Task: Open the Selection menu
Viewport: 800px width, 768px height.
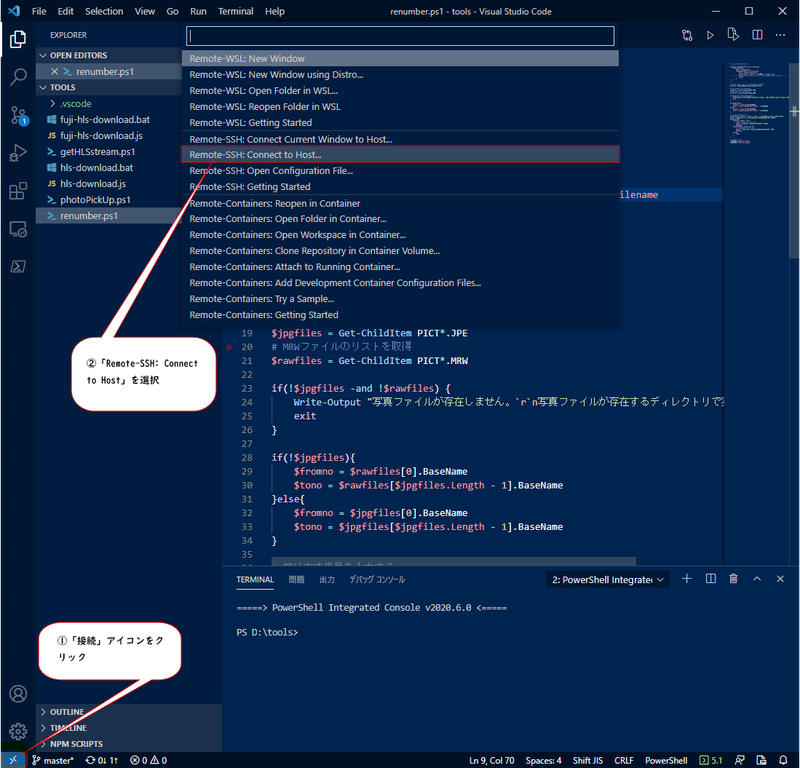Action: pyautogui.click(x=104, y=11)
